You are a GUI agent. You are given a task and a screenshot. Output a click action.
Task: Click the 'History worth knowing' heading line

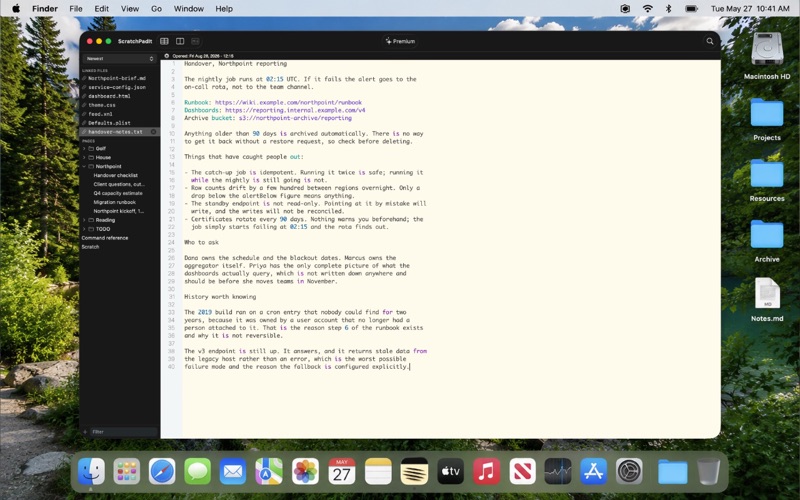220,296
